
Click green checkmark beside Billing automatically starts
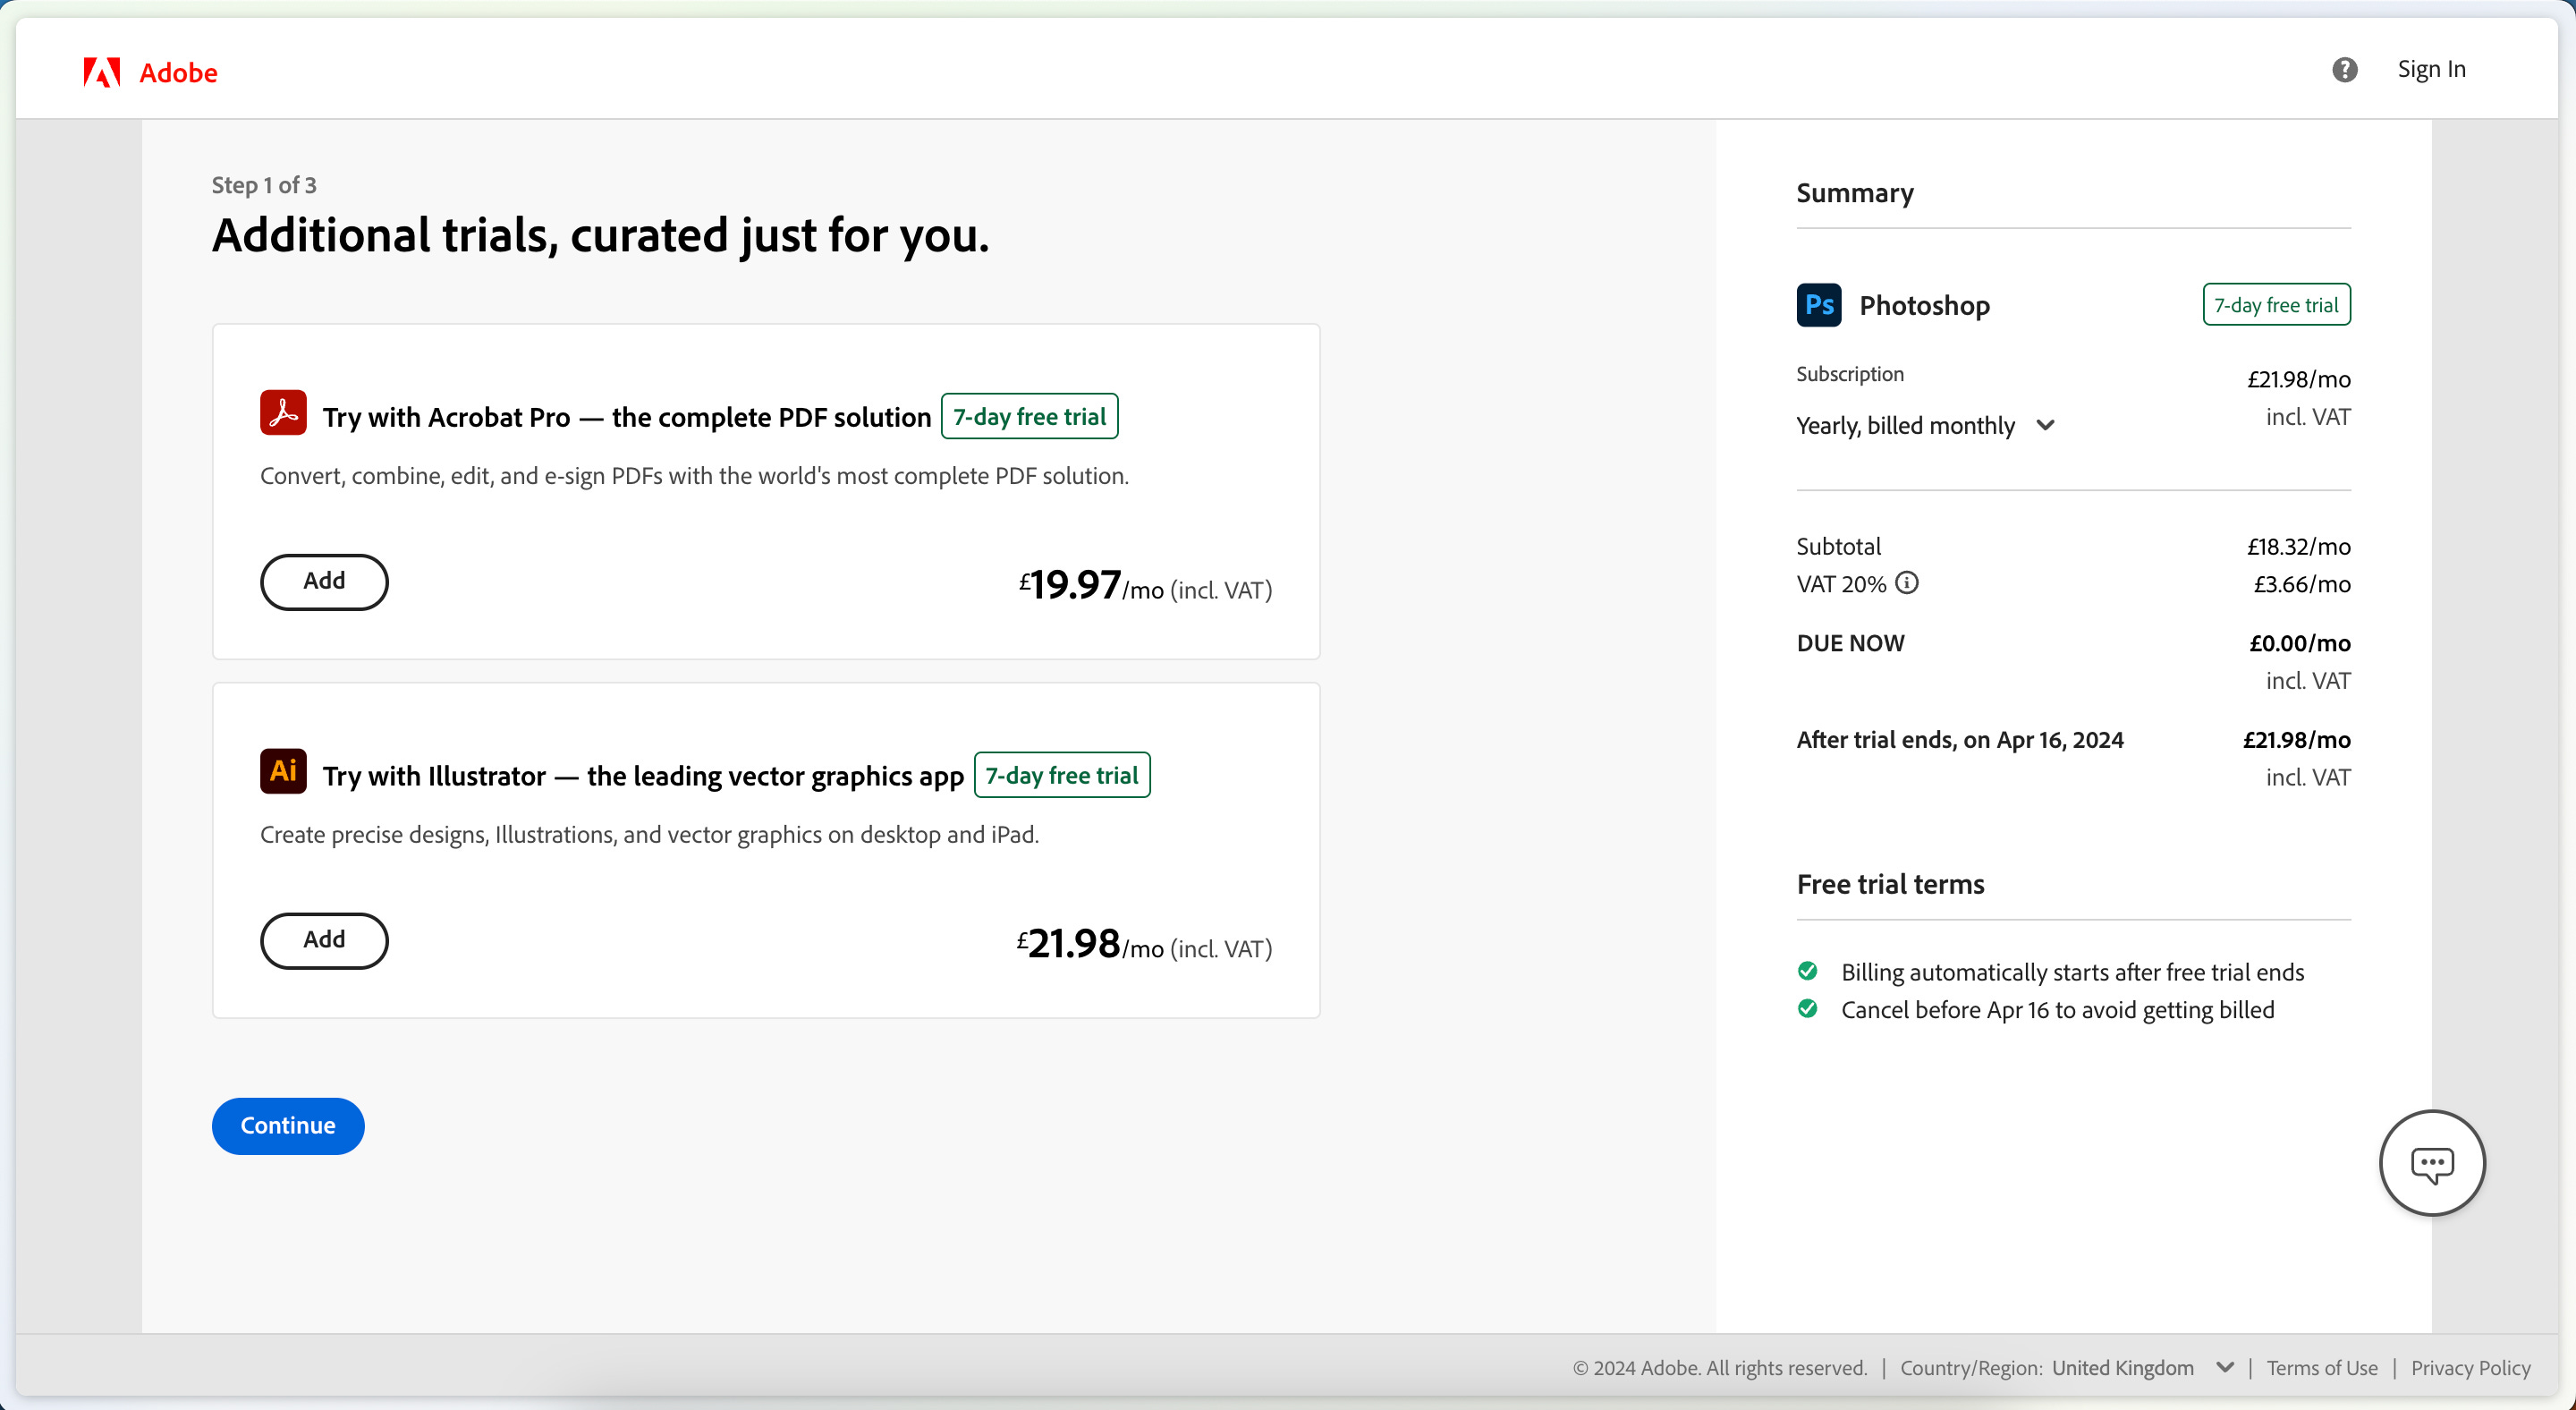1808,971
